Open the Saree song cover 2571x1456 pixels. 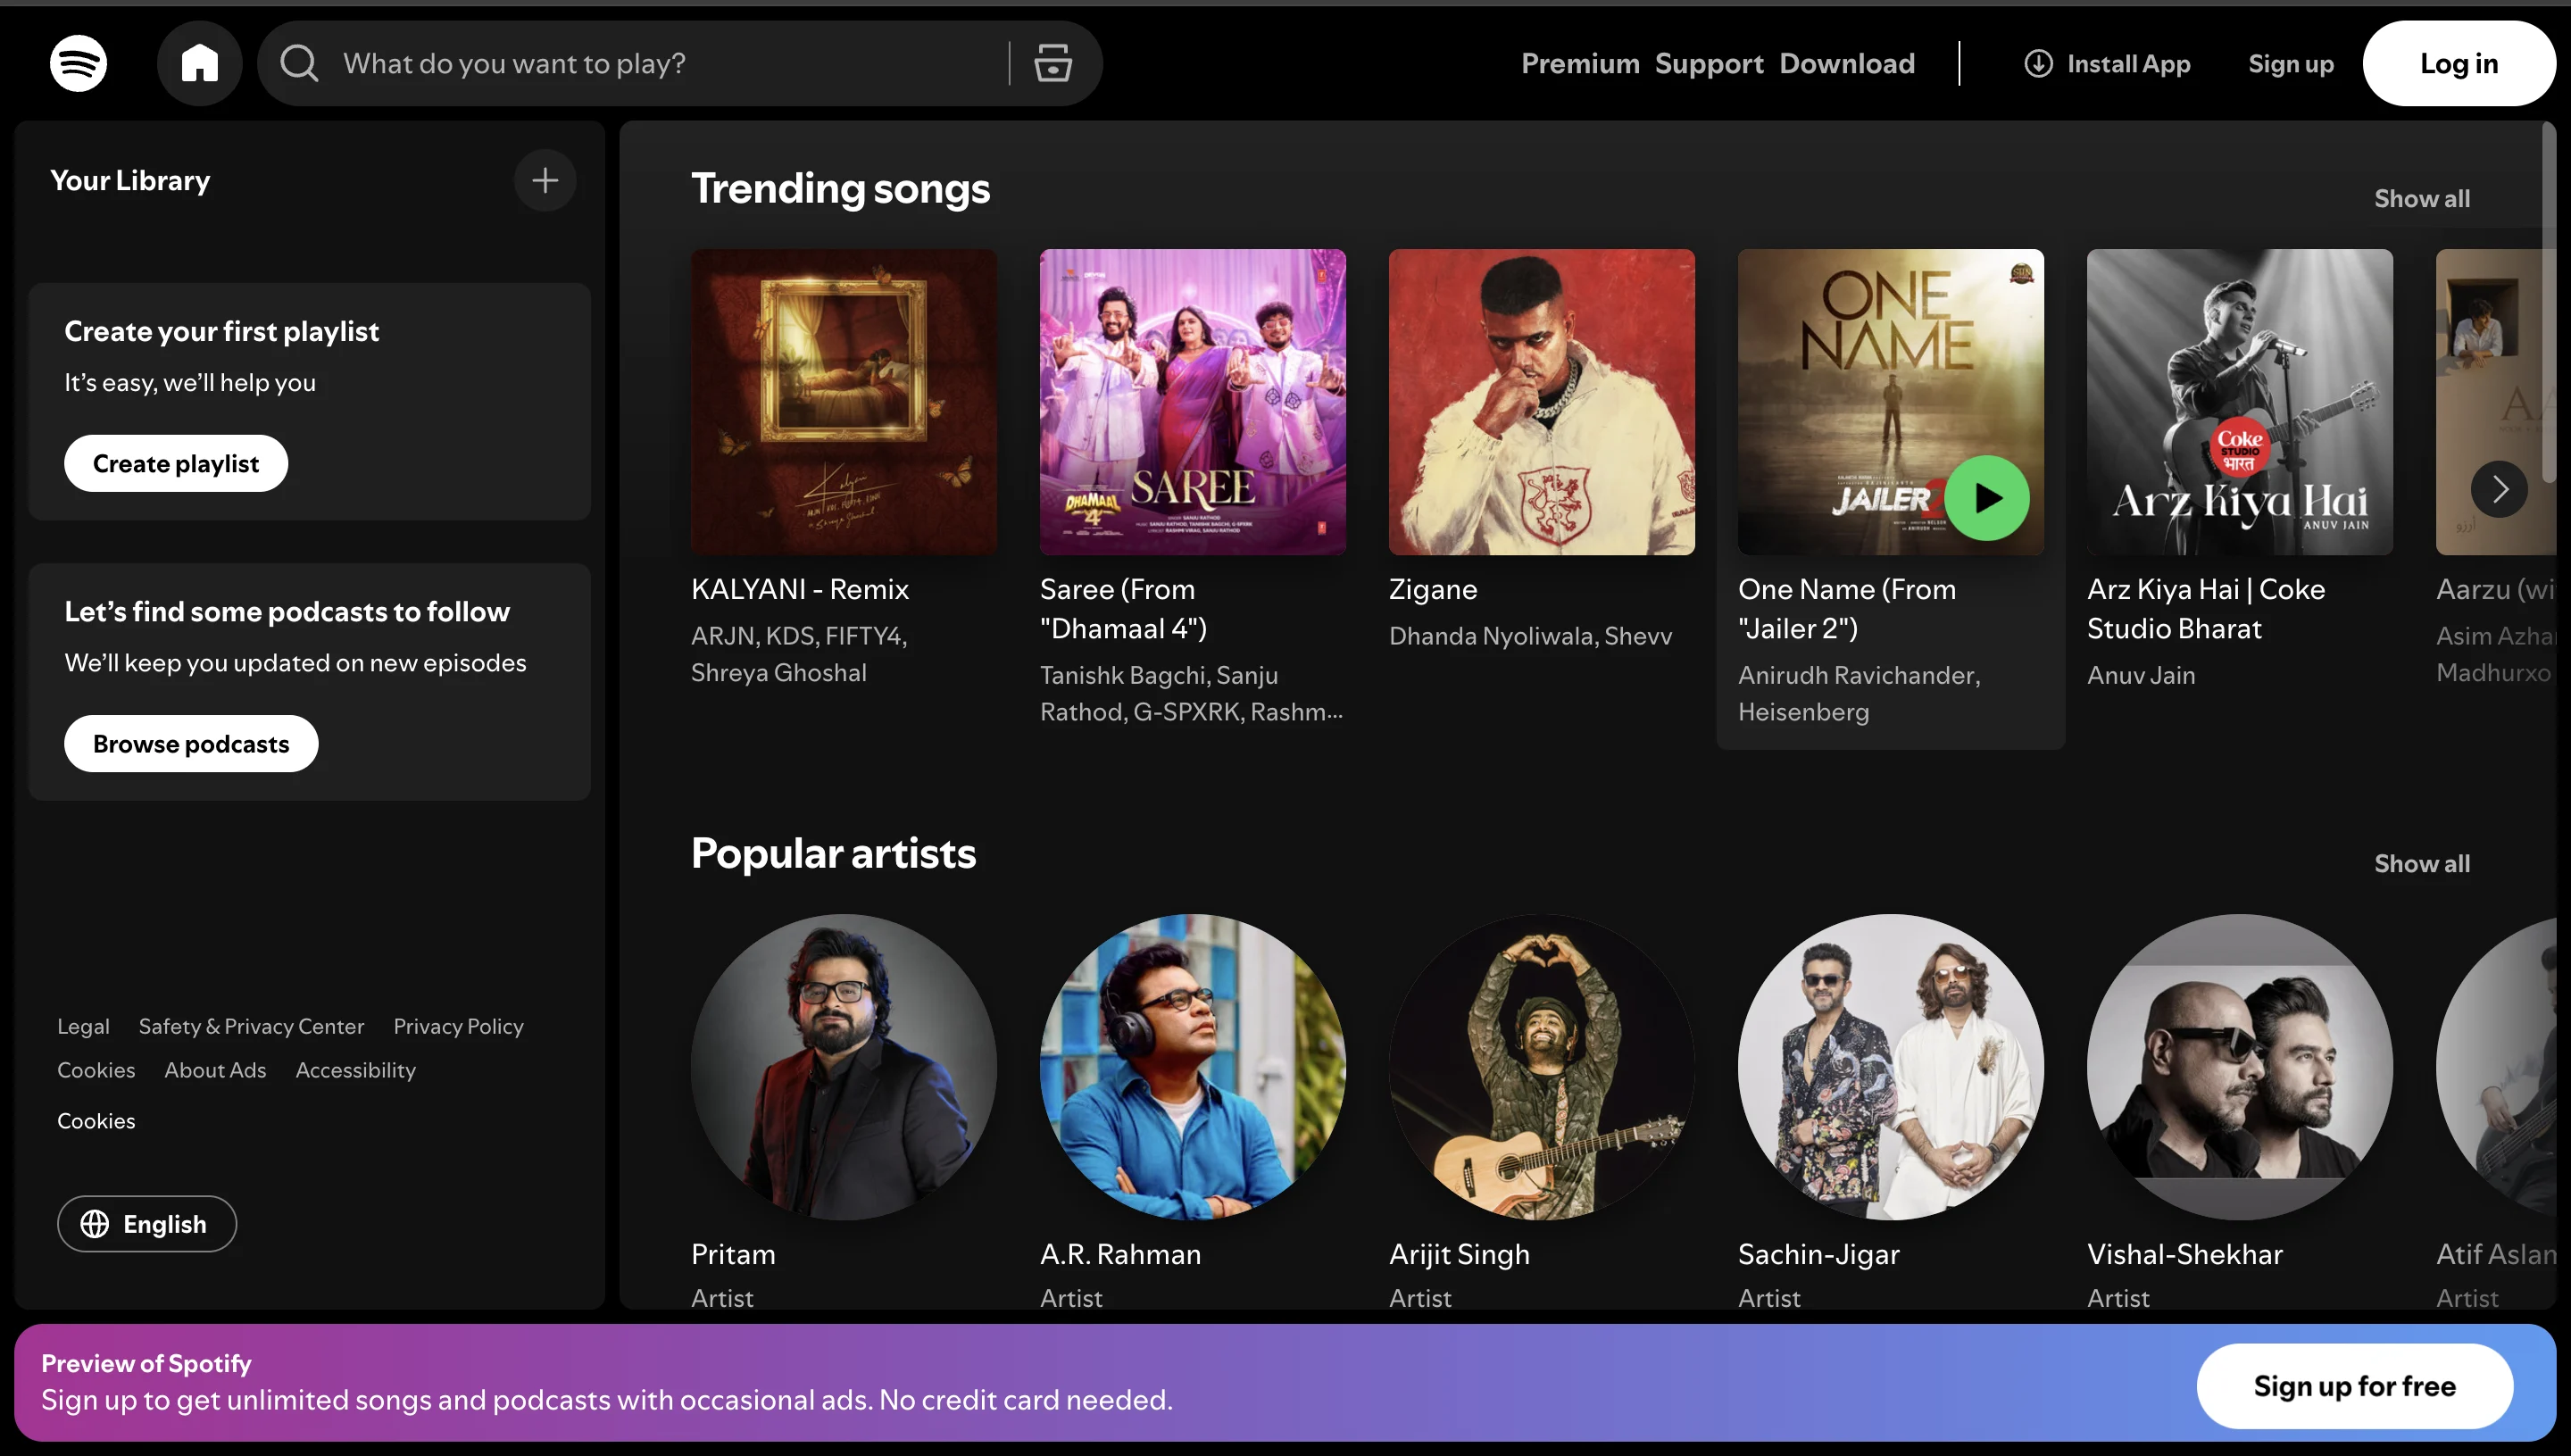[1192, 402]
